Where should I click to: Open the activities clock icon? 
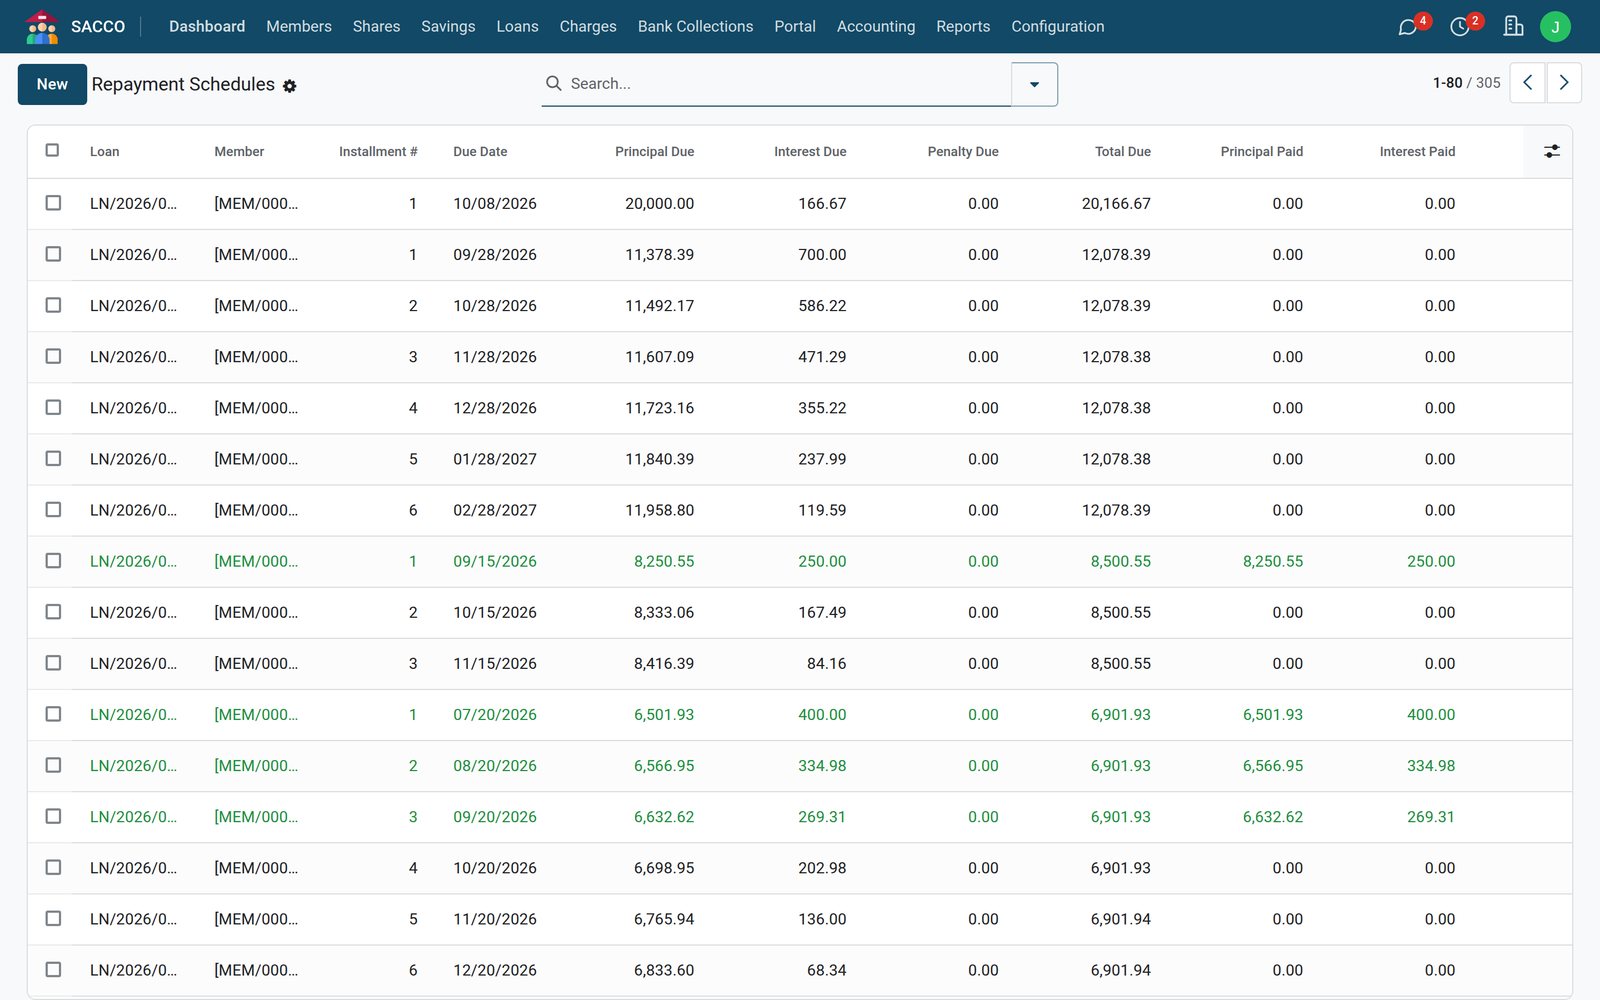click(1460, 27)
